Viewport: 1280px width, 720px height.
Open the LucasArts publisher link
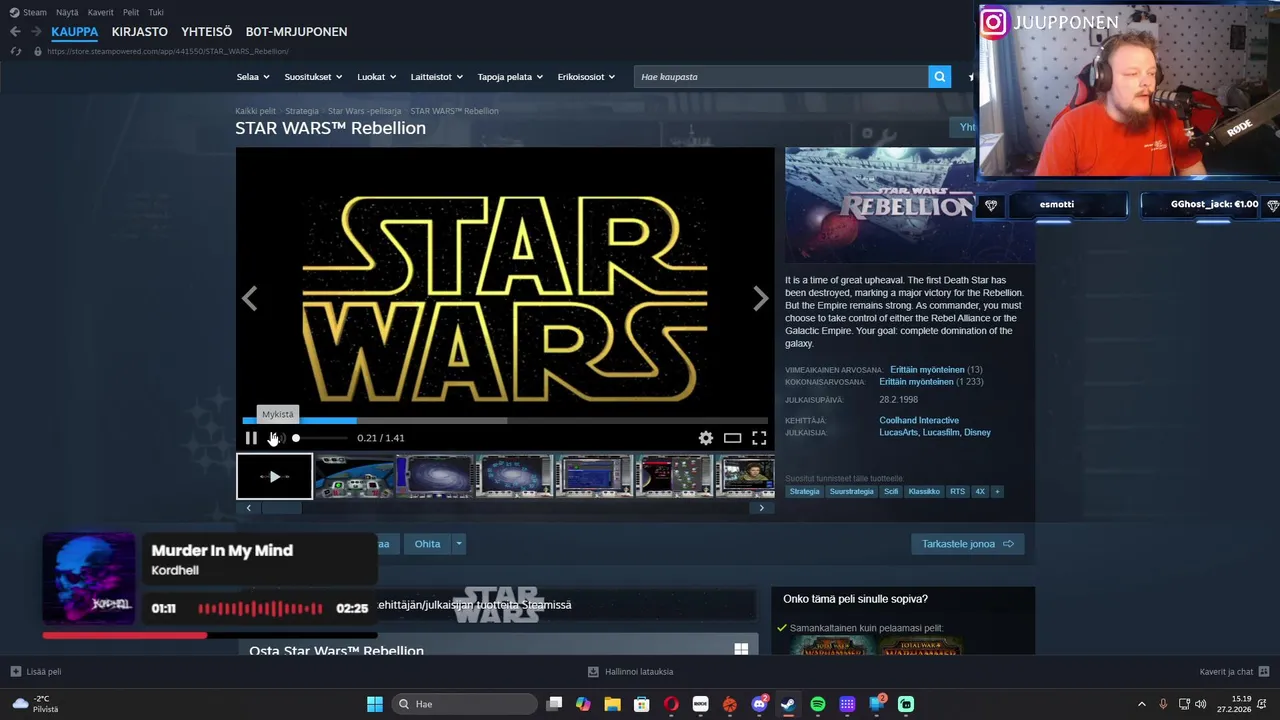pyautogui.click(x=898, y=433)
